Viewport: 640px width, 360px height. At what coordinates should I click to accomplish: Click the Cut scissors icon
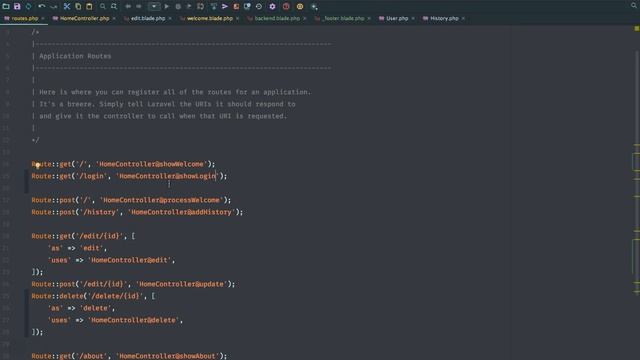tap(67, 7)
